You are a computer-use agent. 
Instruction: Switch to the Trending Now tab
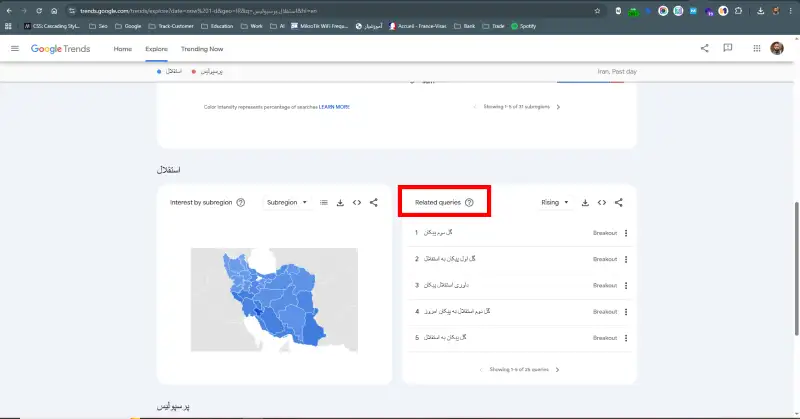(x=201, y=49)
